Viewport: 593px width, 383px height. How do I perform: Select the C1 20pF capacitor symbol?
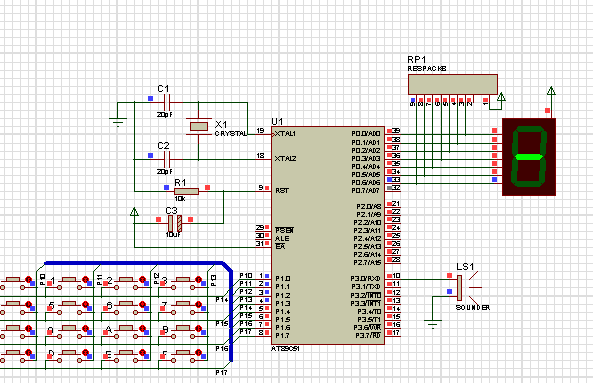click(167, 102)
